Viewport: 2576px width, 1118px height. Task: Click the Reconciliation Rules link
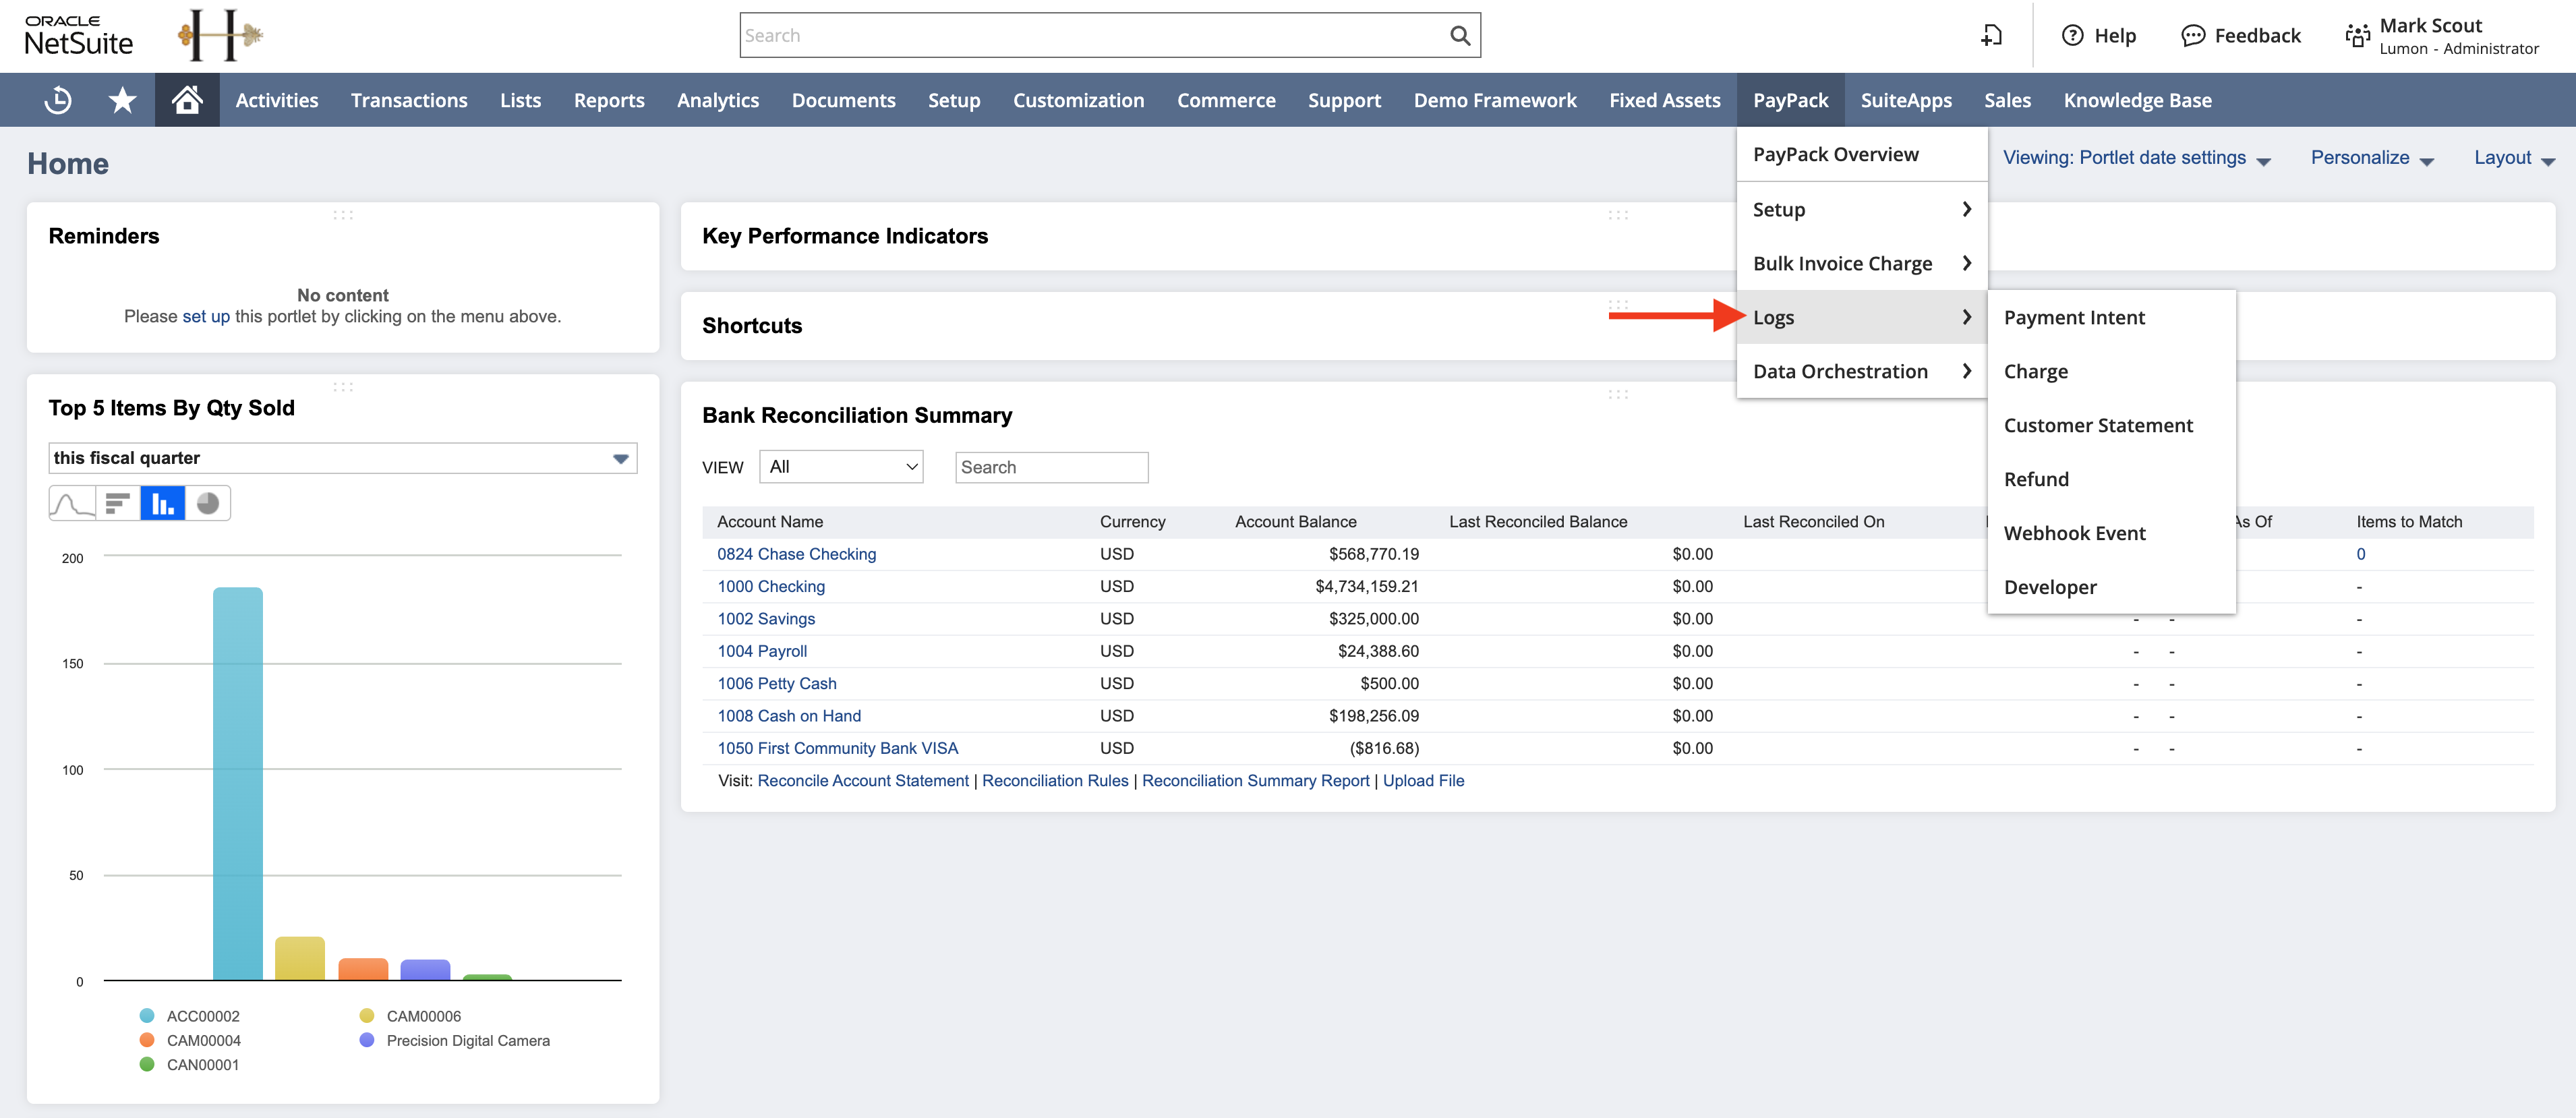(1055, 781)
